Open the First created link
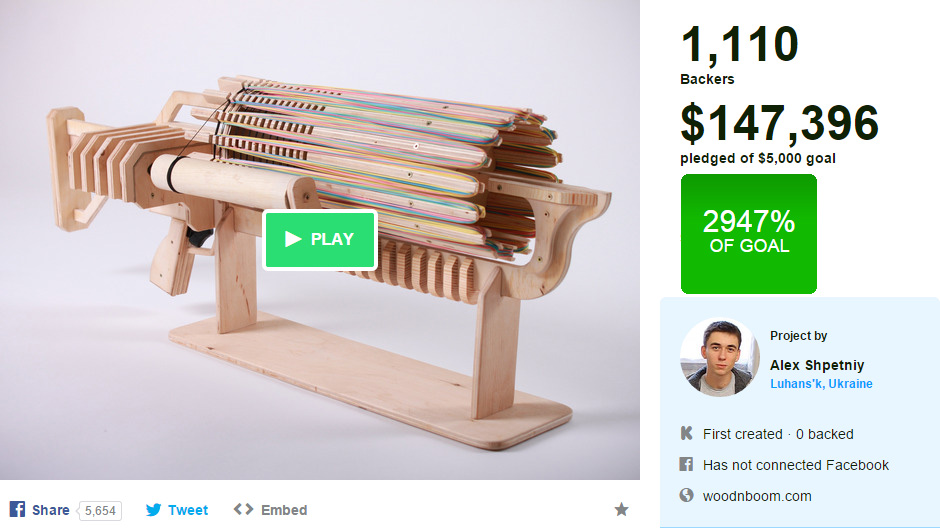The image size is (940, 528). pos(743,434)
